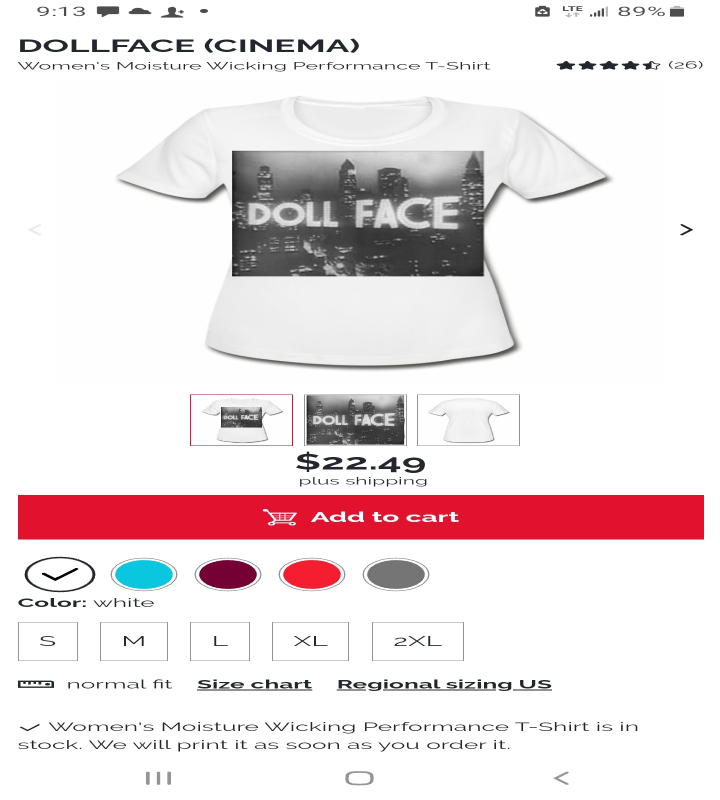Choose the burgundy color swatch
This screenshot has height=800, width=720.
(228, 574)
